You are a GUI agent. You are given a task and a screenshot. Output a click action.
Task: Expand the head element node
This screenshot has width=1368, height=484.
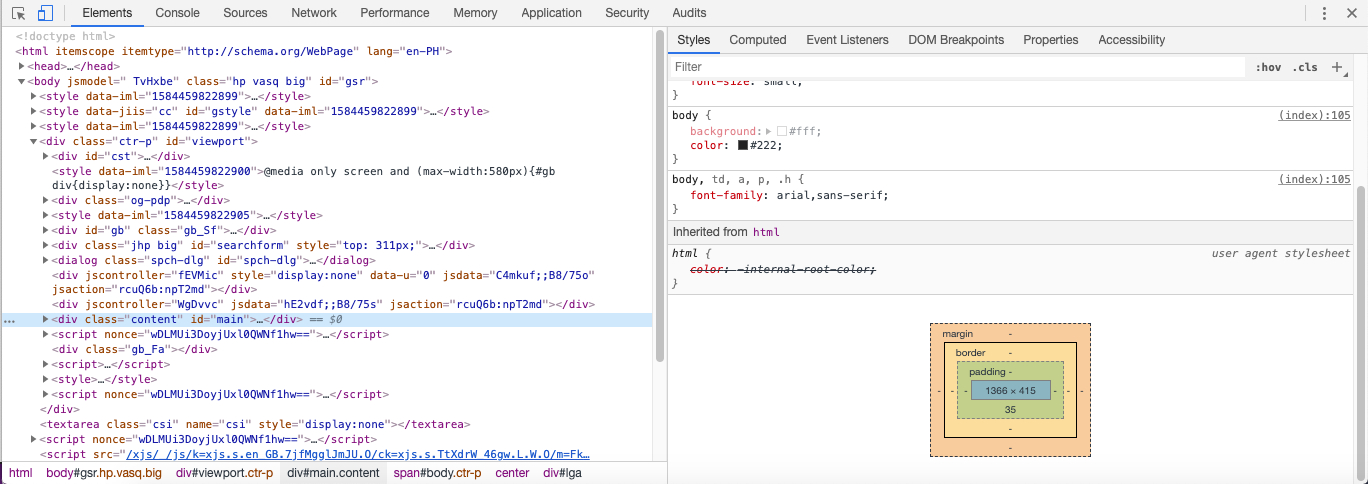22,66
